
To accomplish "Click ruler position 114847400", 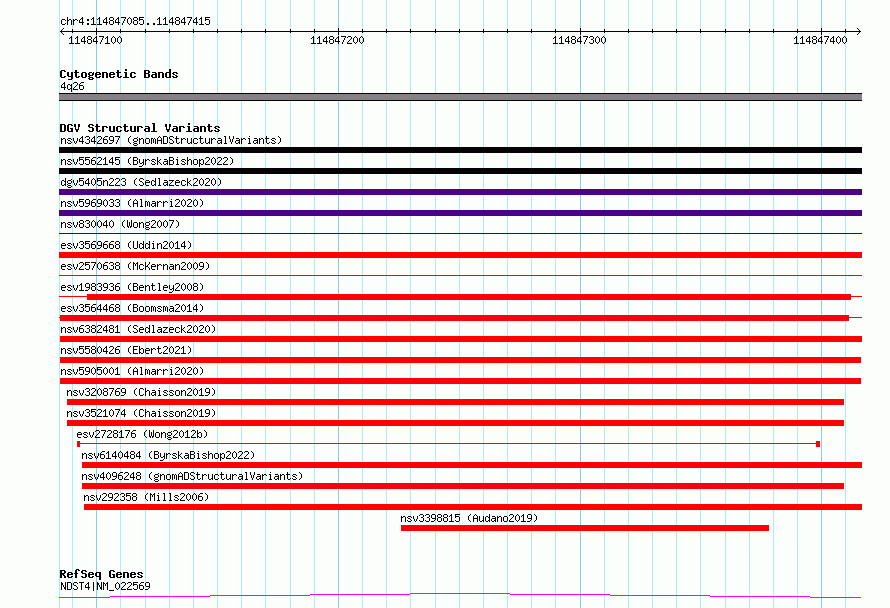I will pos(820,40).
